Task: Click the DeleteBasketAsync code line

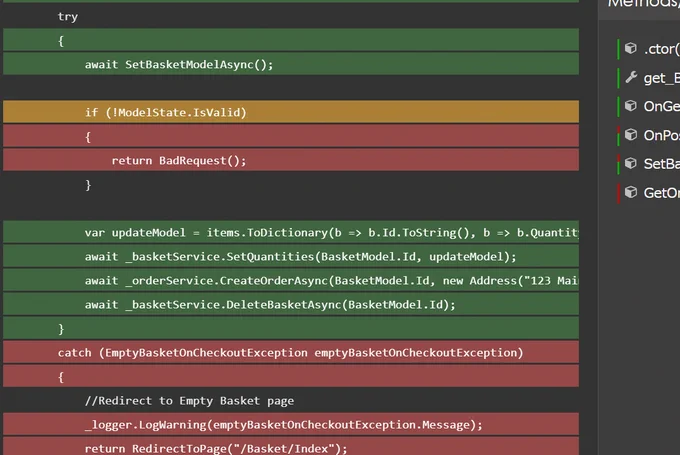Action: click(291, 304)
